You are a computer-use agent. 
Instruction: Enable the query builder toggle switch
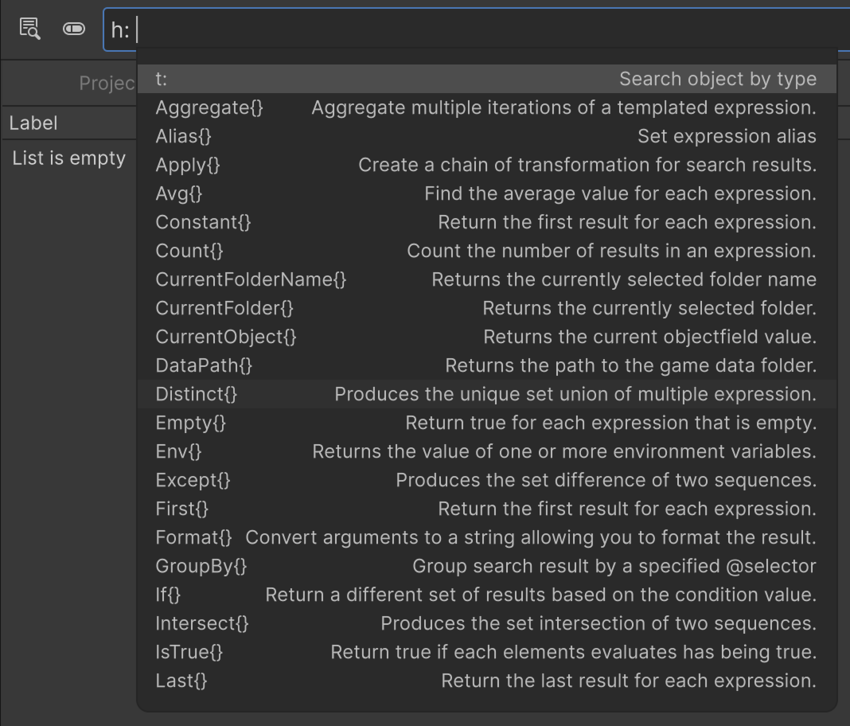tap(73, 29)
